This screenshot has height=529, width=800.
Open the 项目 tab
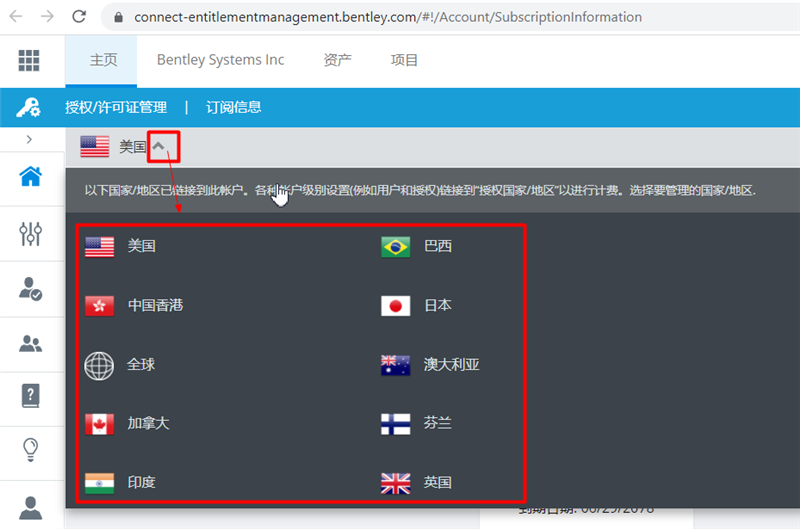404,60
